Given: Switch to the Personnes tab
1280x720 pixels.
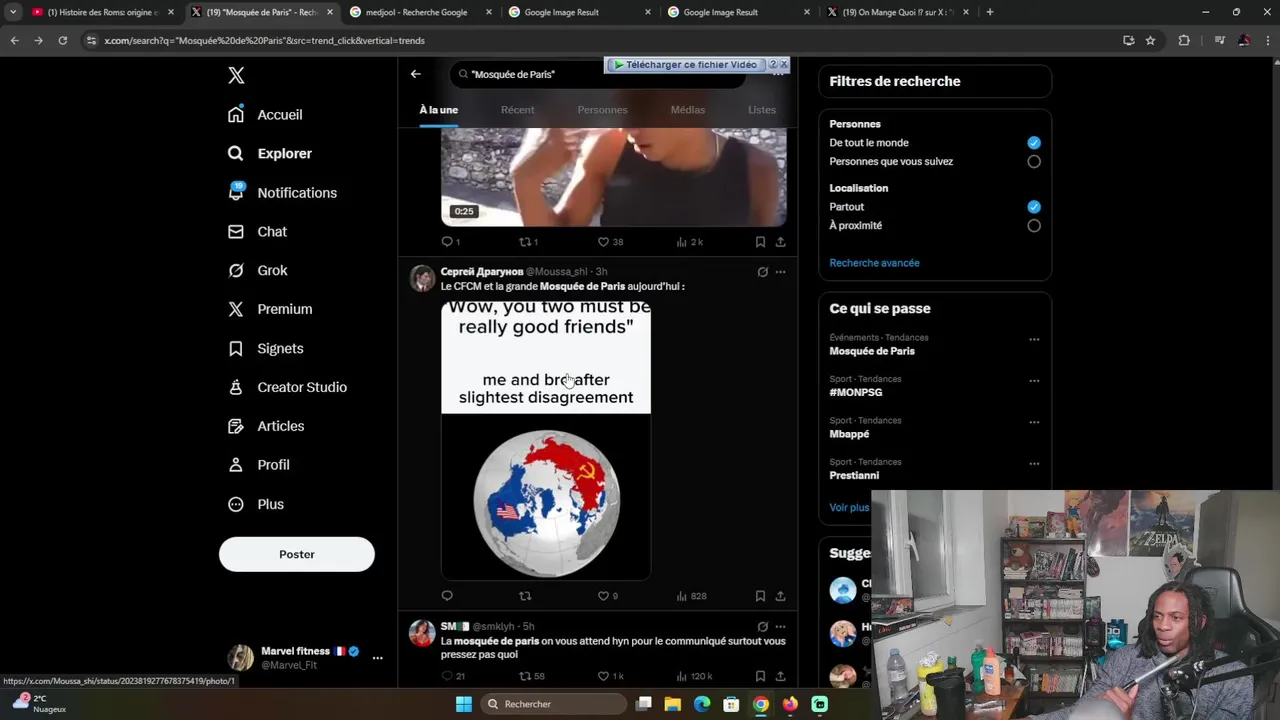Looking at the screenshot, I should (x=602, y=110).
